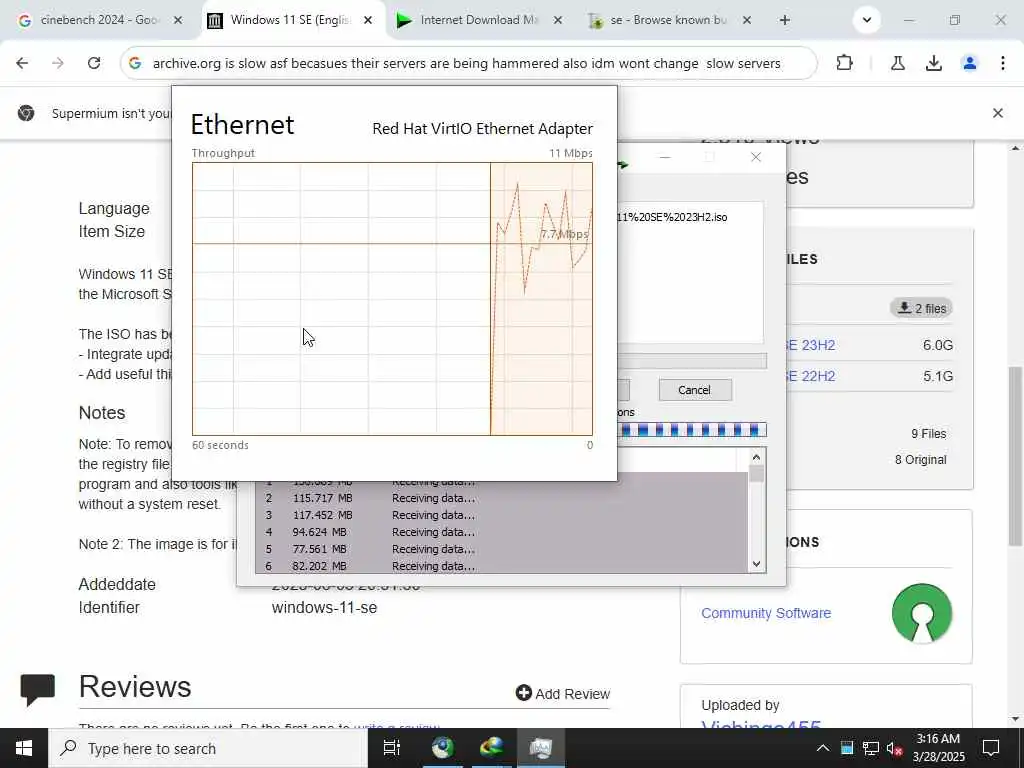This screenshot has height=768, width=1024.
Task: Click the '2 files' download badge
Action: (921, 308)
